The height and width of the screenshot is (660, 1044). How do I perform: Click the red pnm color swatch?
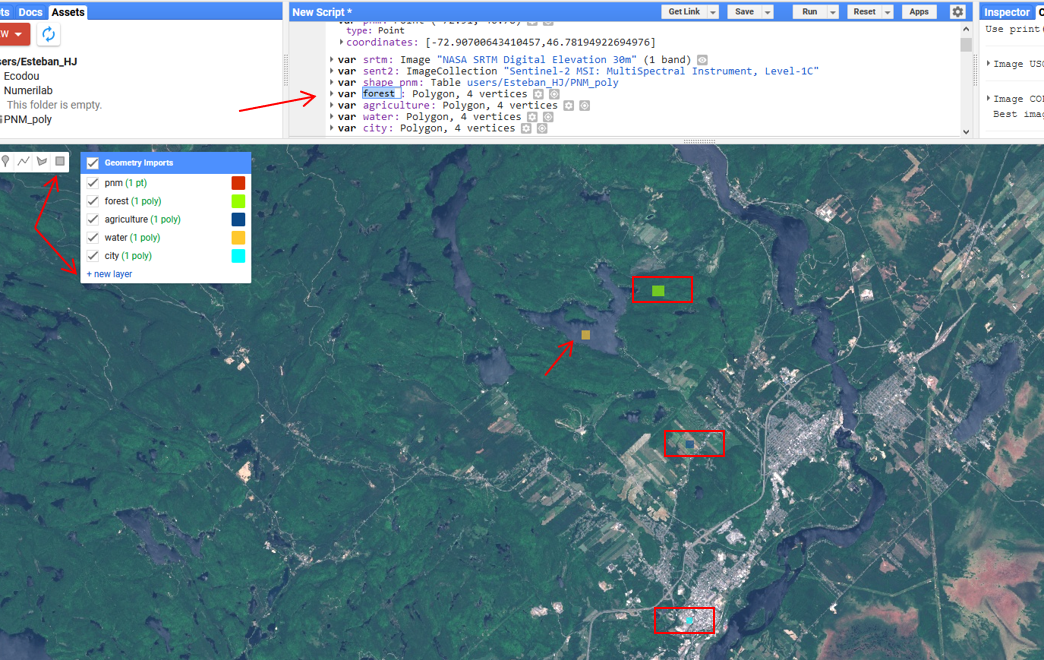pyautogui.click(x=238, y=182)
